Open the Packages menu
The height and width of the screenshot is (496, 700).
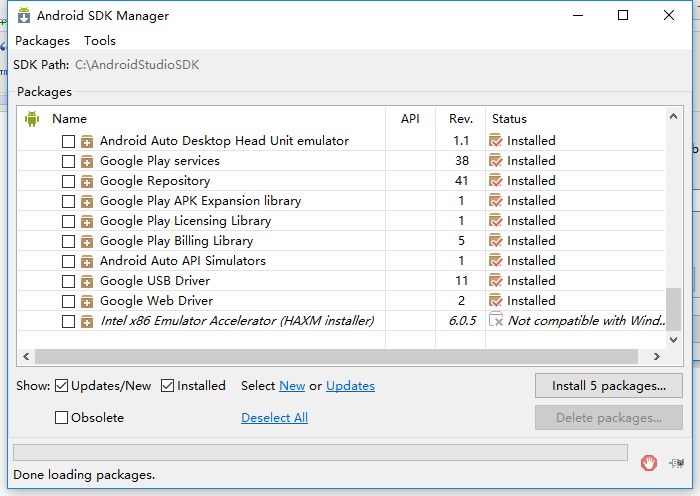pos(42,41)
